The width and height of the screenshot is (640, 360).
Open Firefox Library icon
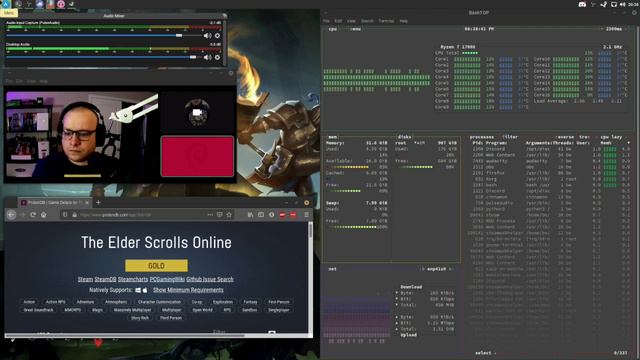tap(250, 215)
